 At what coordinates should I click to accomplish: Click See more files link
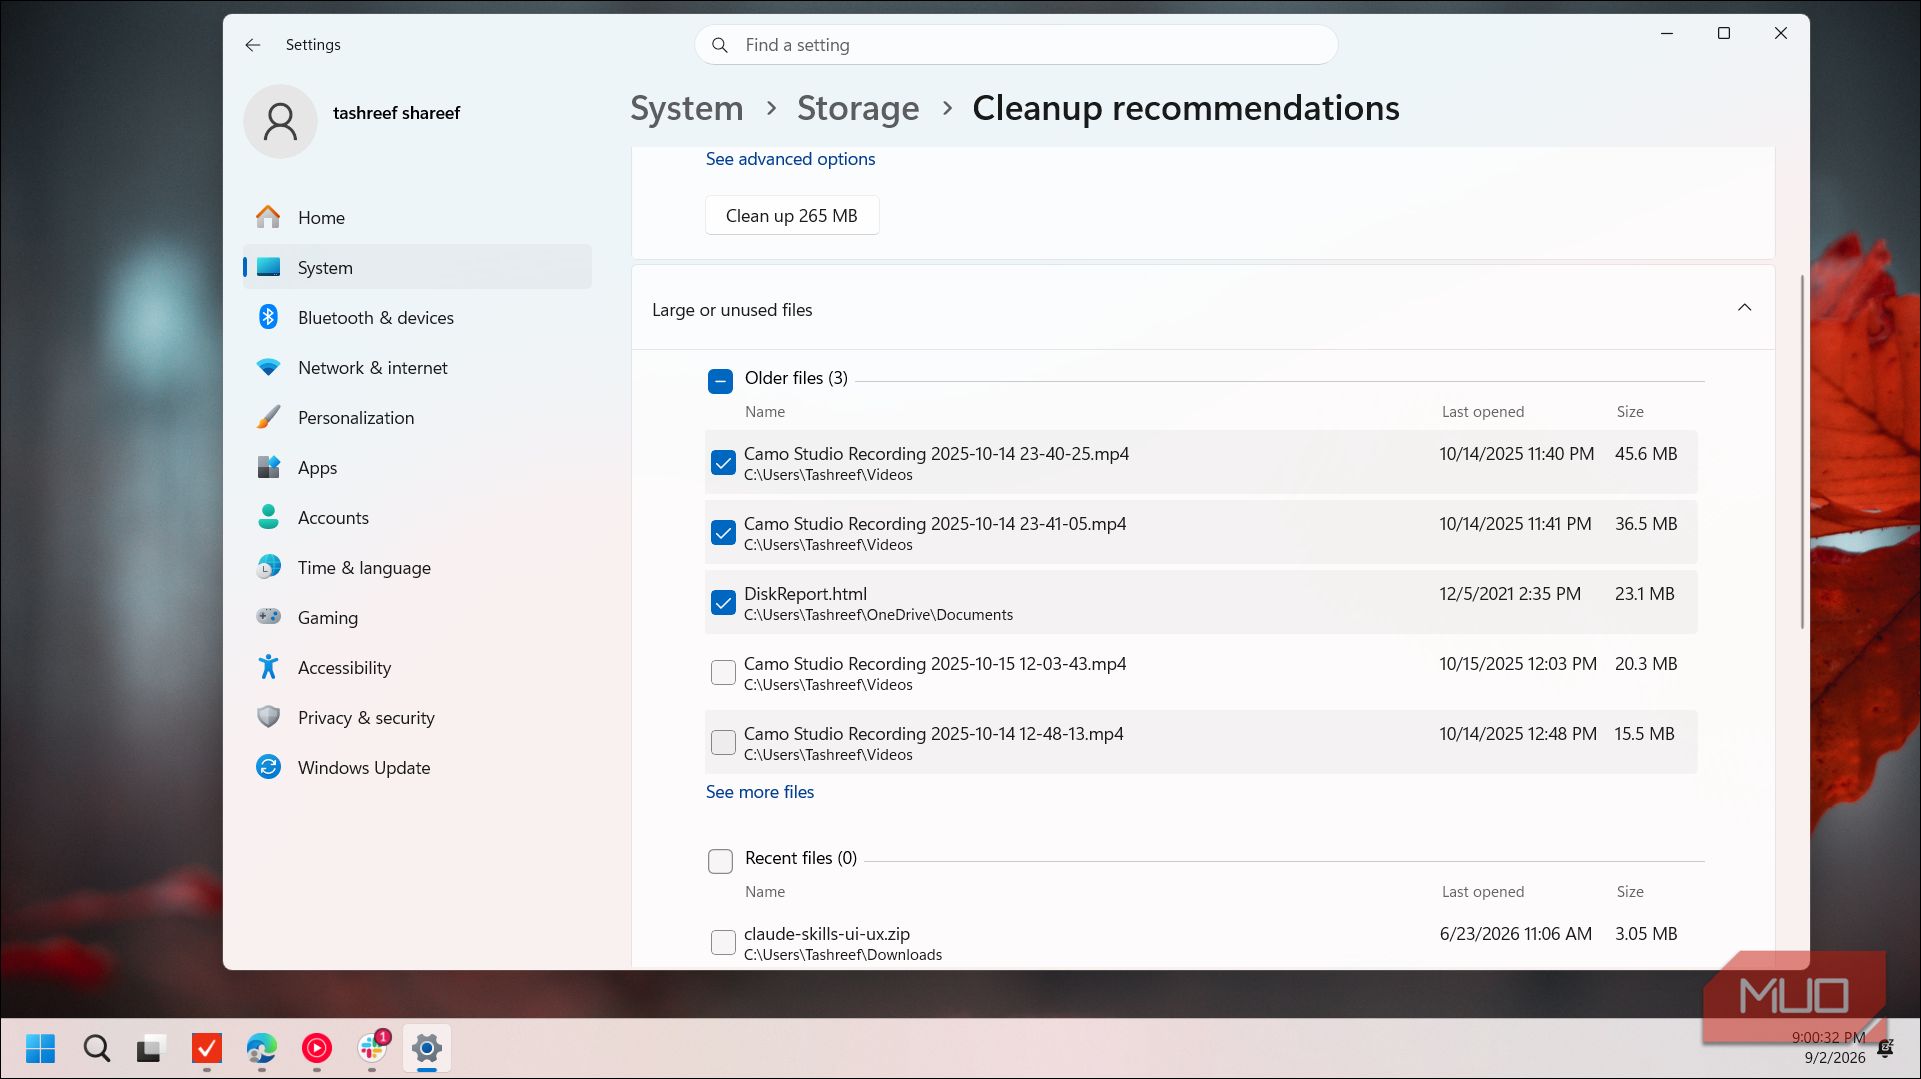760,792
